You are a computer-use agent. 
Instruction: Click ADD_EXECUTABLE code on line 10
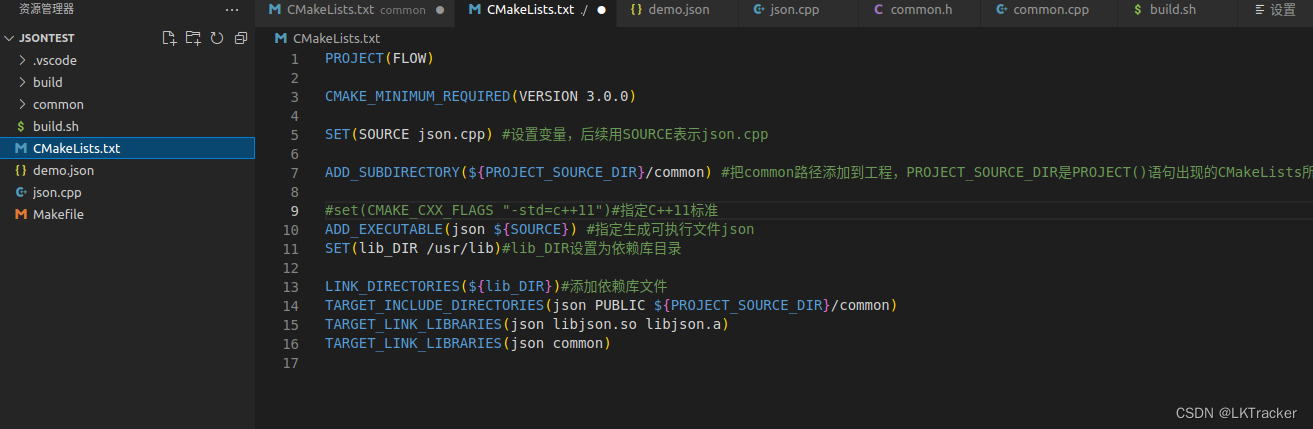coord(451,230)
